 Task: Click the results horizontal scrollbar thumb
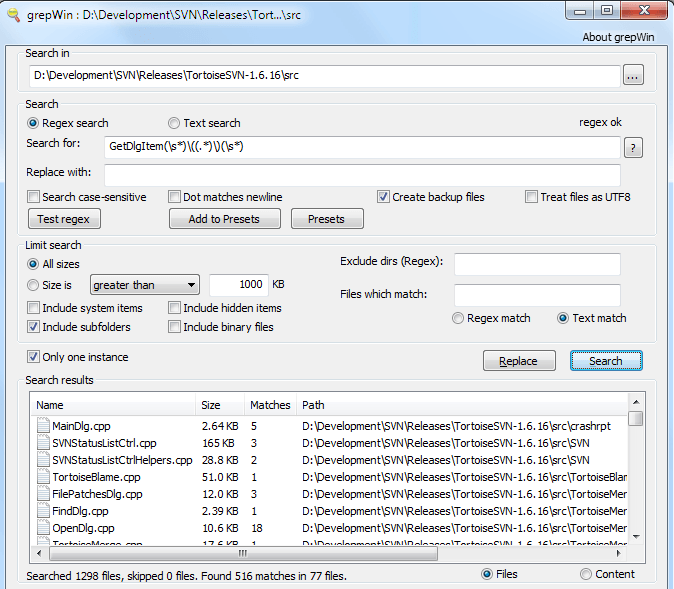[243, 553]
